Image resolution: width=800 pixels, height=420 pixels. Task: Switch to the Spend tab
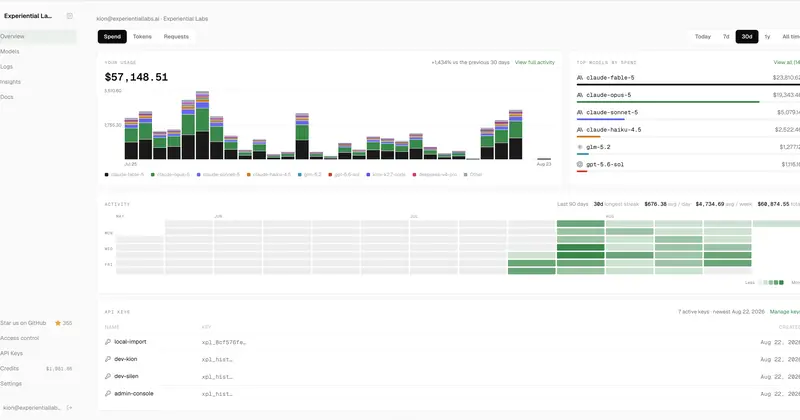[x=112, y=37]
